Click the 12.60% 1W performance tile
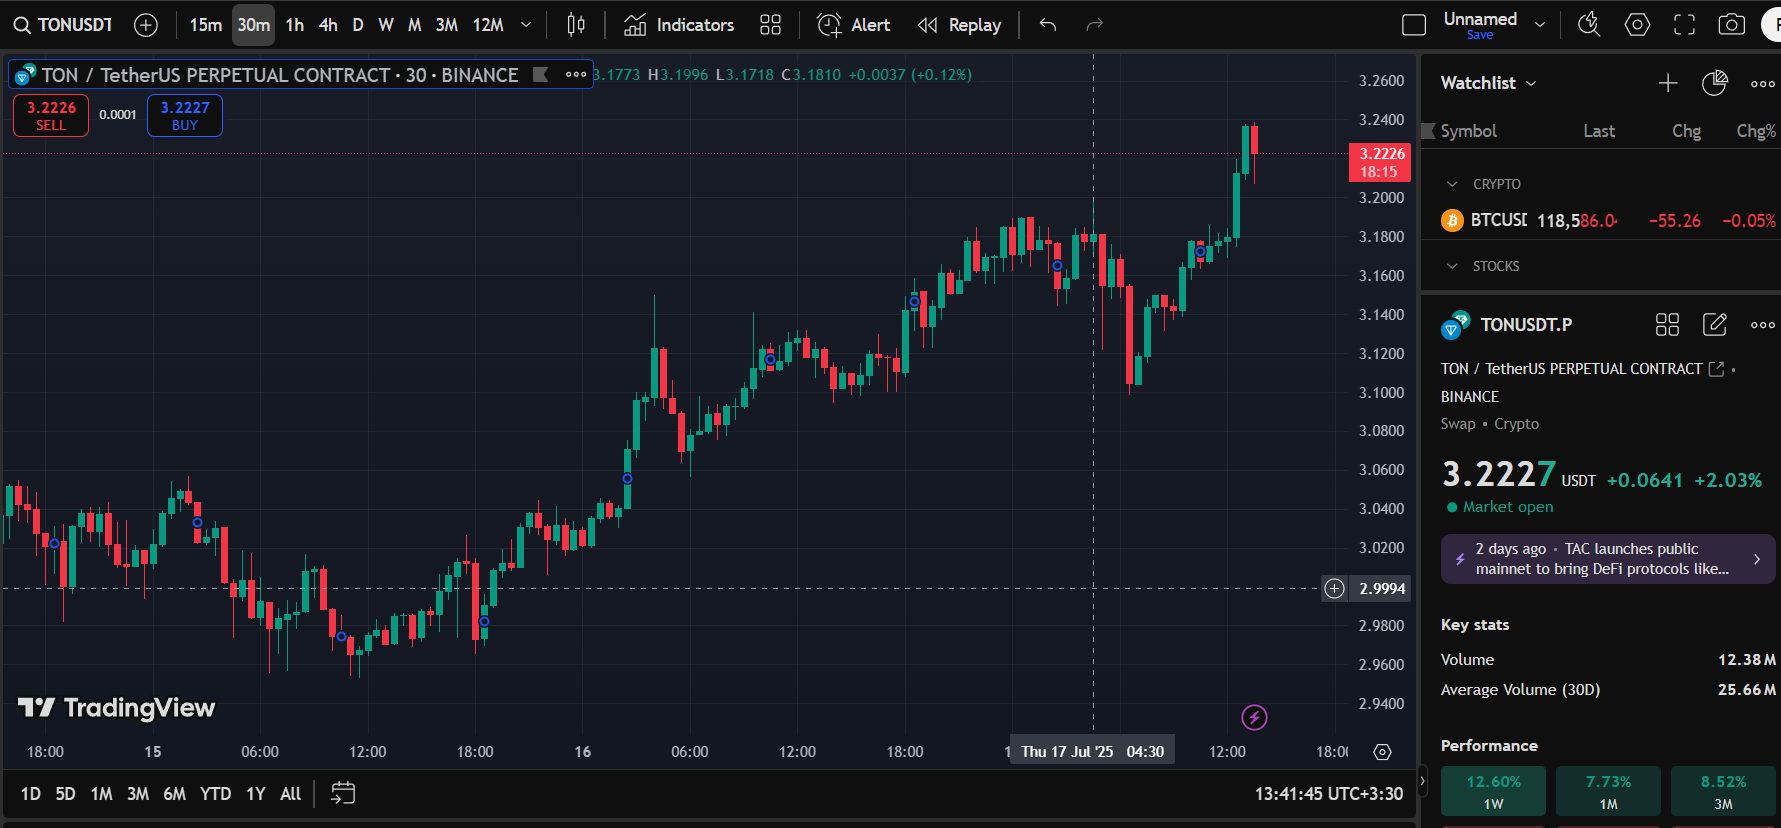 pyautogui.click(x=1493, y=791)
